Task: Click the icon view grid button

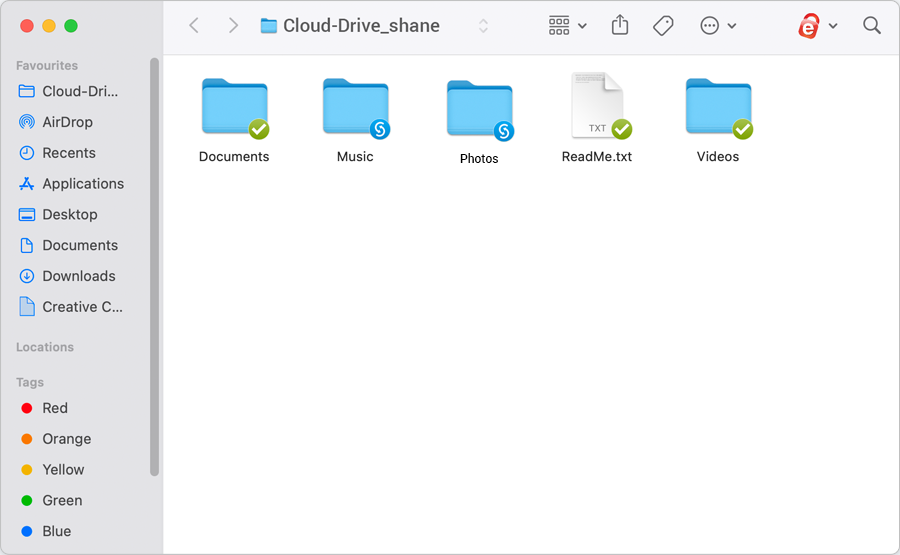Action: click(x=559, y=26)
